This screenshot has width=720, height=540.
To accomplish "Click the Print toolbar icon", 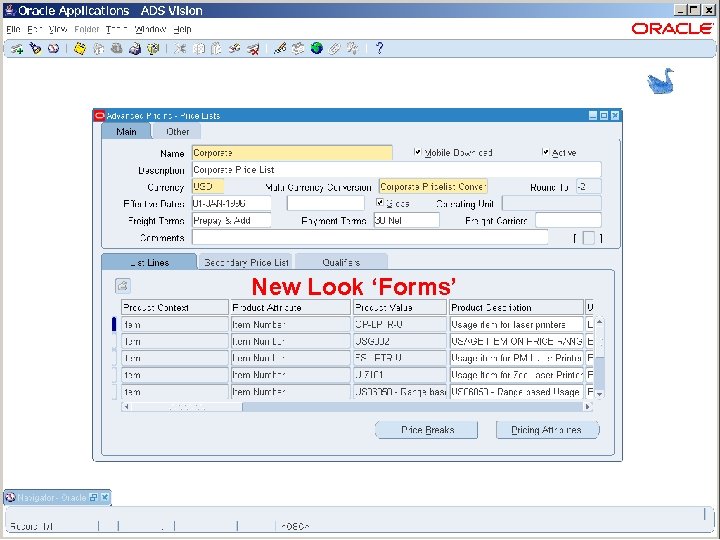I will [135, 48].
